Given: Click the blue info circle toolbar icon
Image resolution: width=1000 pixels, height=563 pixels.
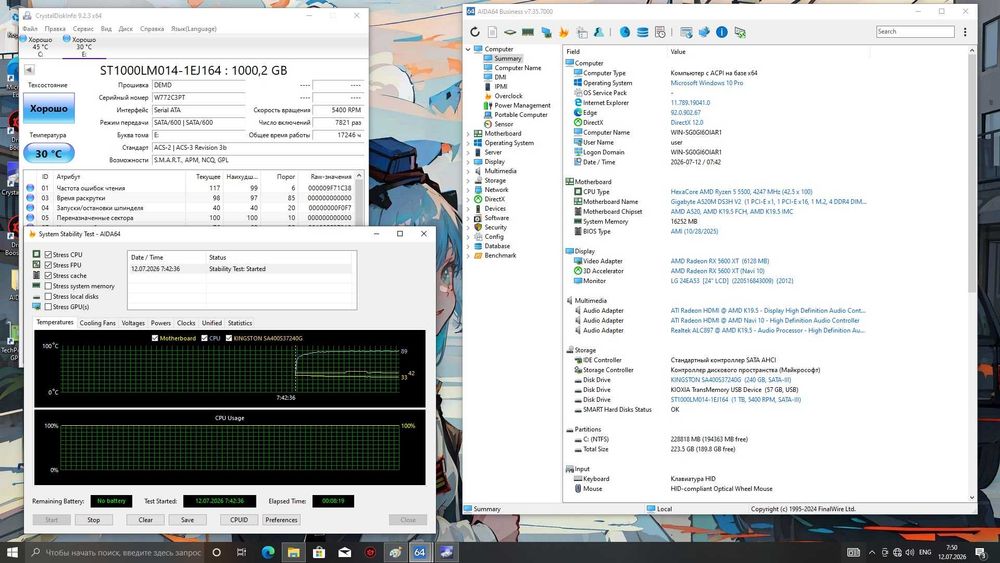Looking at the screenshot, I should point(722,32).
